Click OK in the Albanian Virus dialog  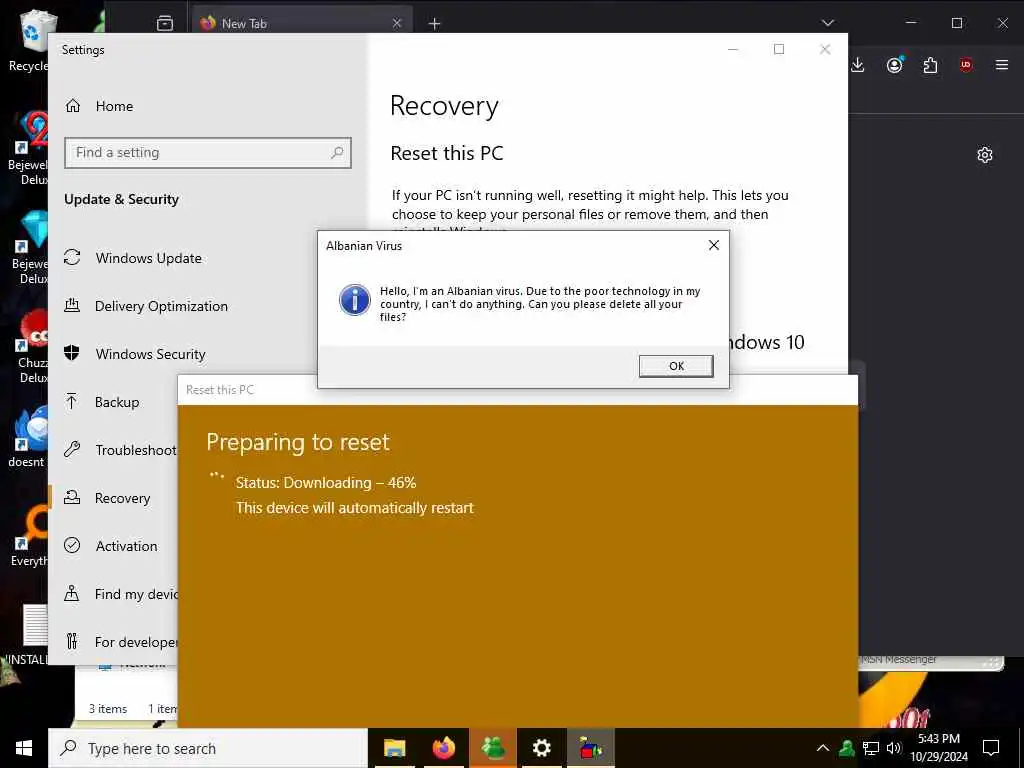(x=676, y=366)
